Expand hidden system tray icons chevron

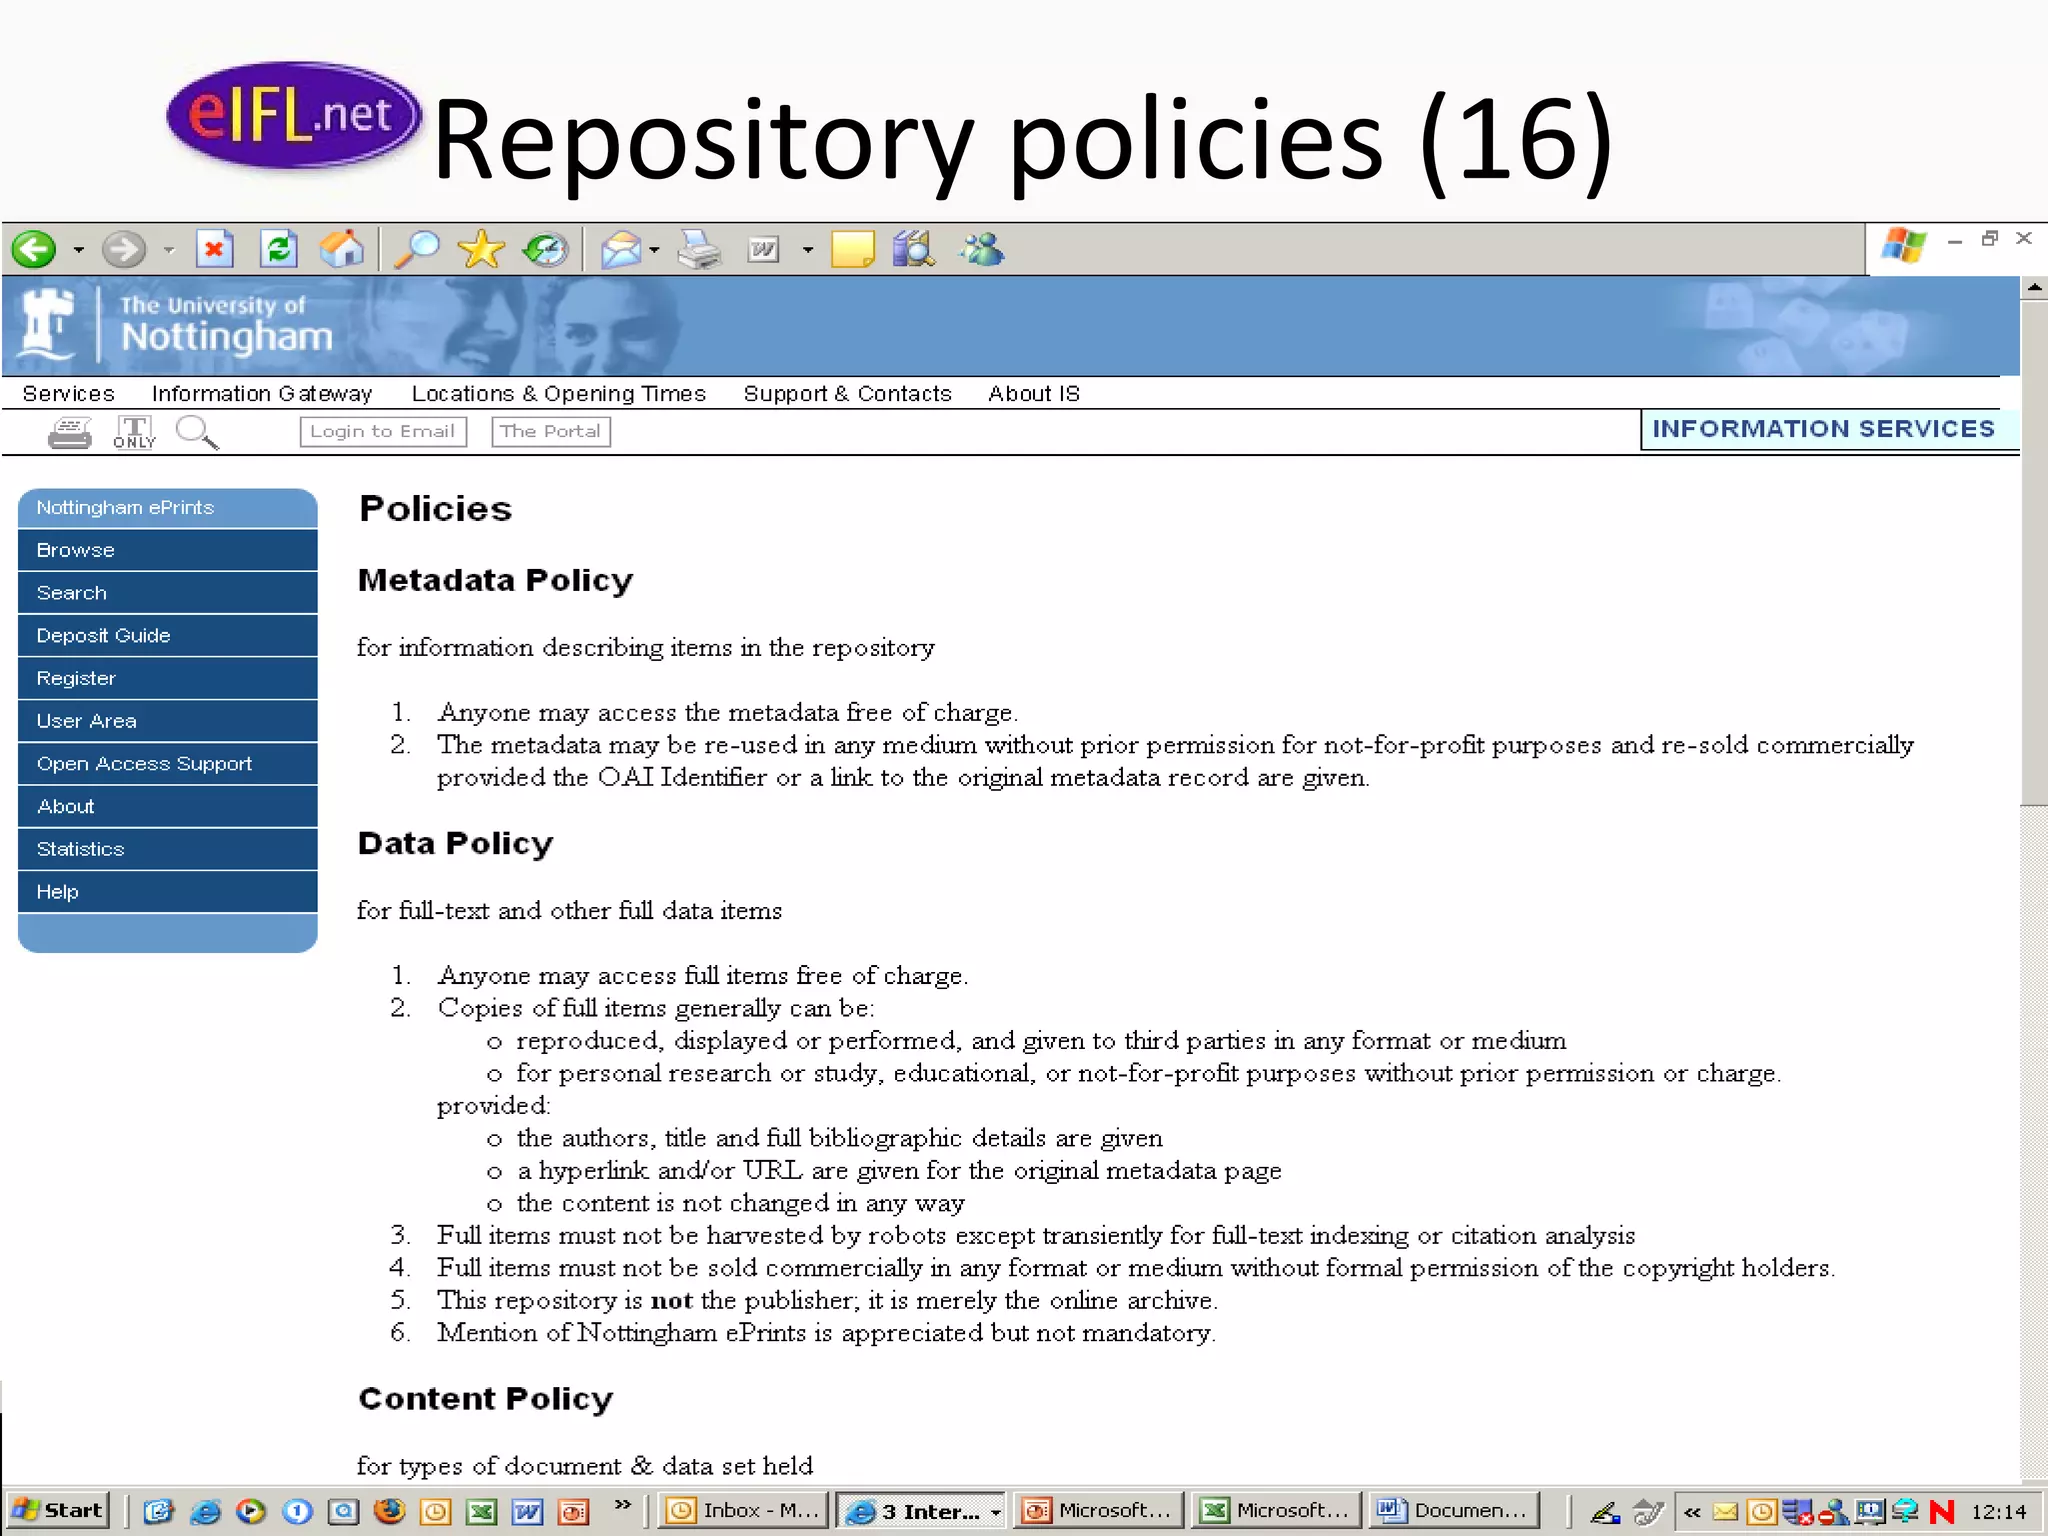tap(1692, 1512)
